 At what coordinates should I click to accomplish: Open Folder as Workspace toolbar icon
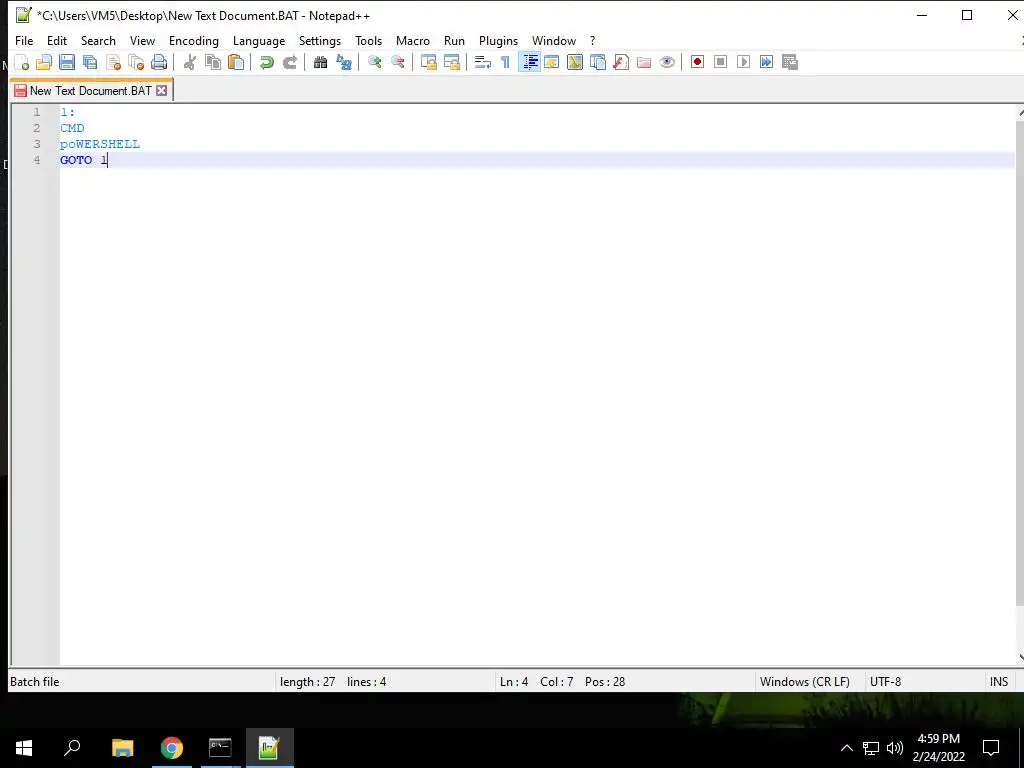tap(644, 62)
